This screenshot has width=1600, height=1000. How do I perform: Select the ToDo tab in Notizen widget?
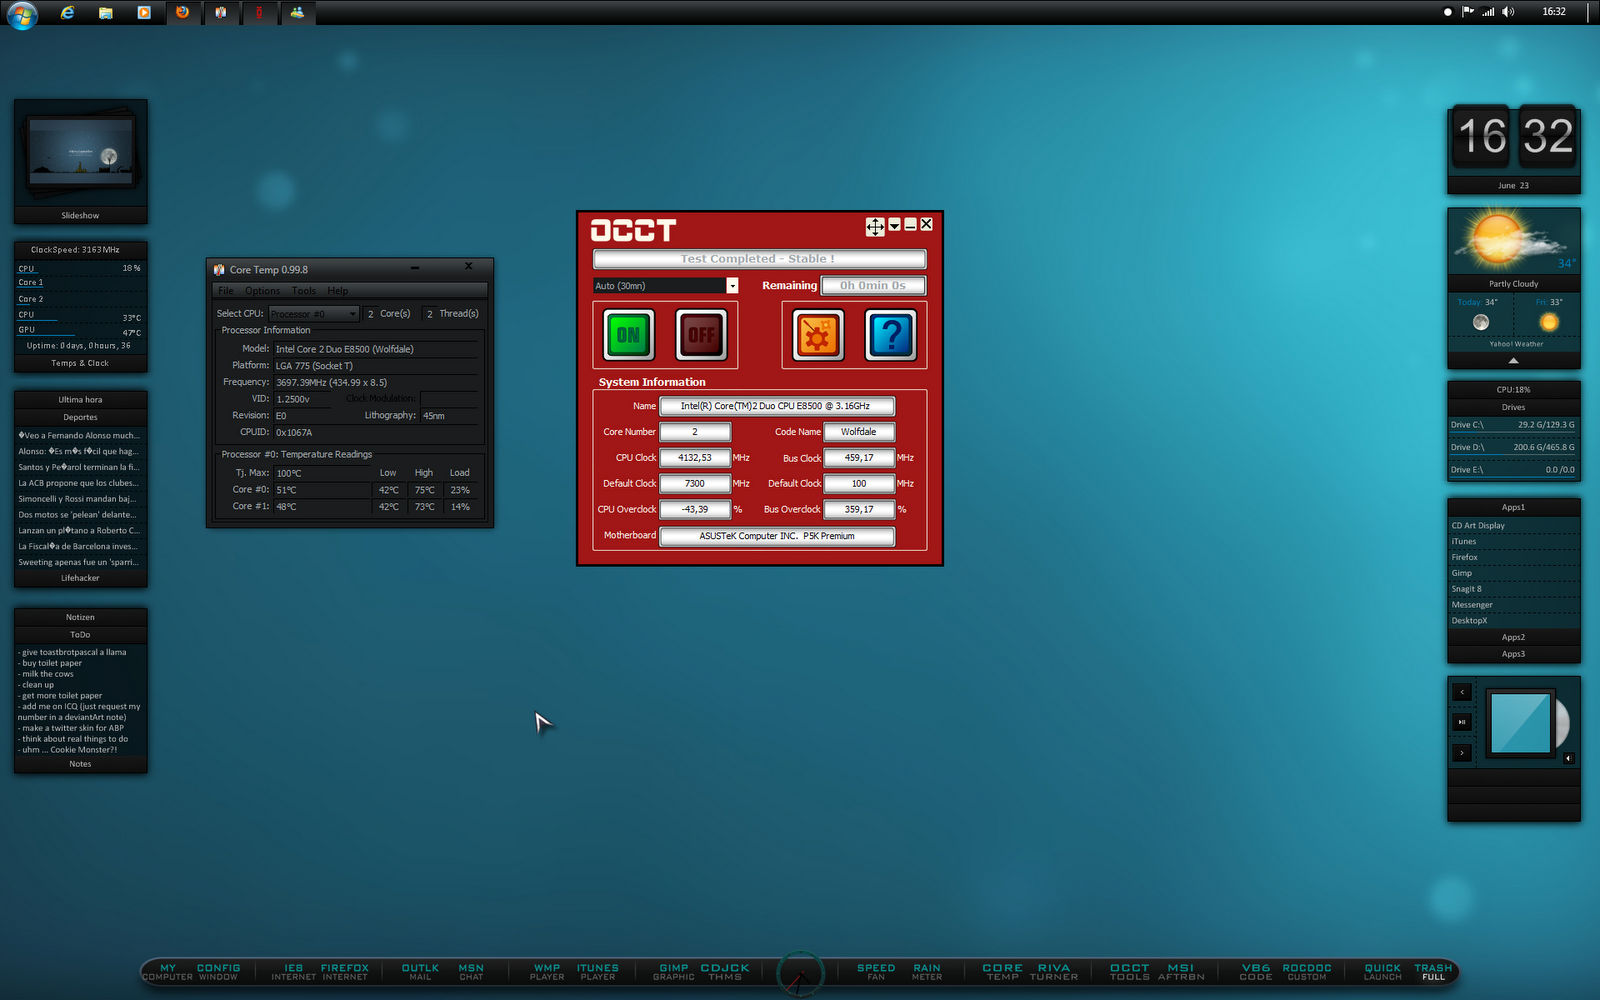tap(80, 635)
